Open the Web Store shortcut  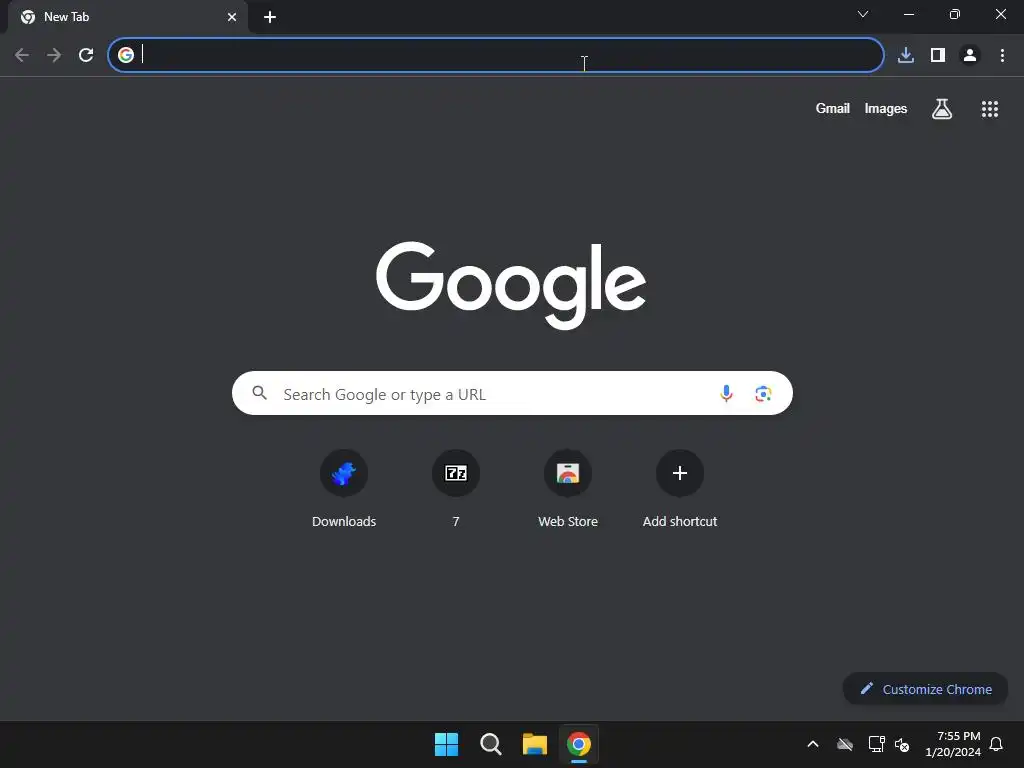(x=568, y=490)
